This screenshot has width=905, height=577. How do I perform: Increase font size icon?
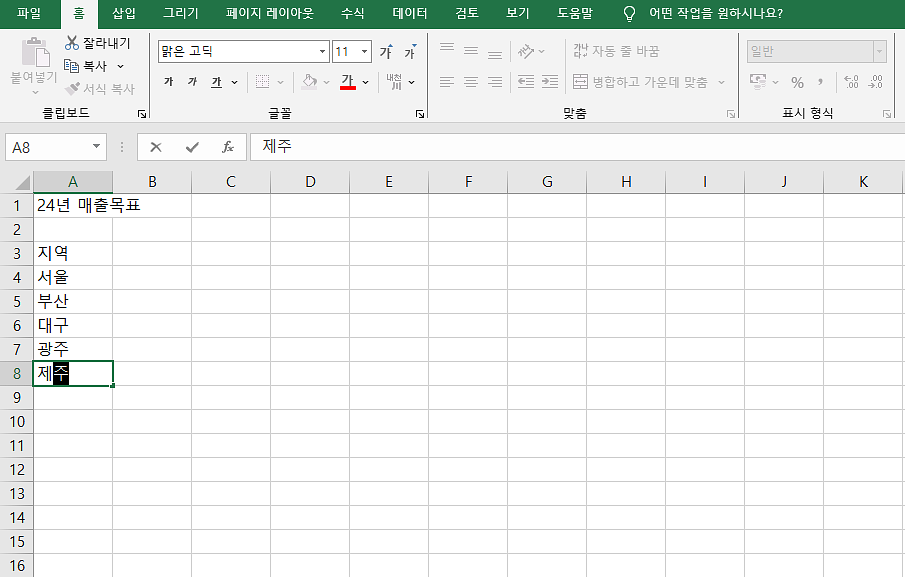tap(387, 52)
